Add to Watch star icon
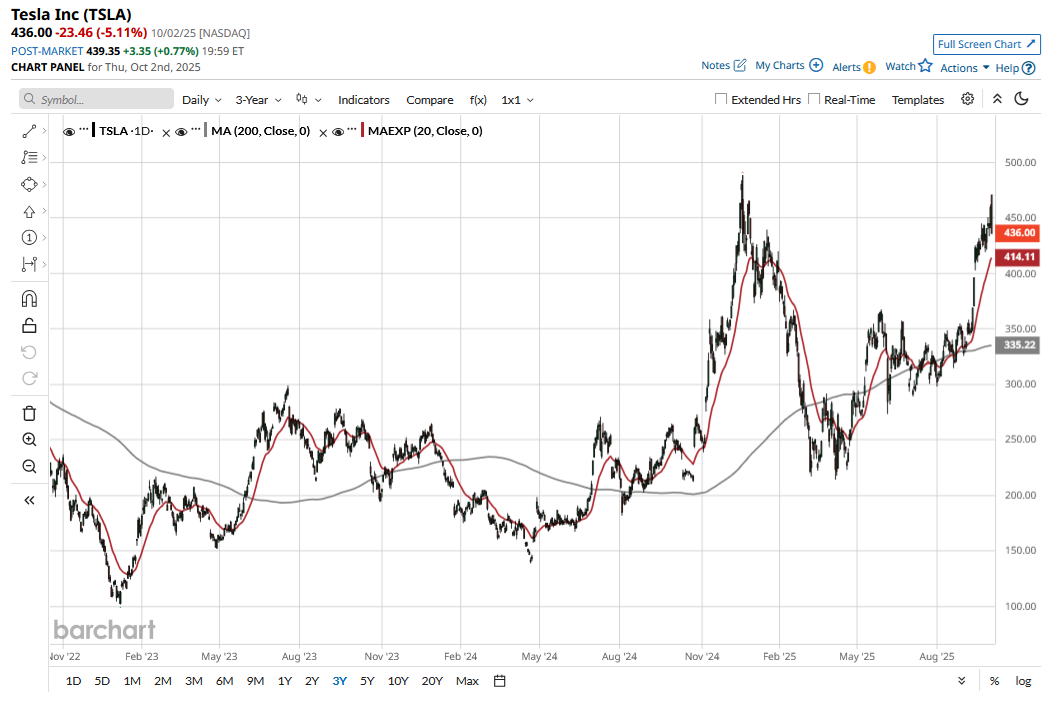Viewport: 1053px width, 709px height. tap(925, 65)
